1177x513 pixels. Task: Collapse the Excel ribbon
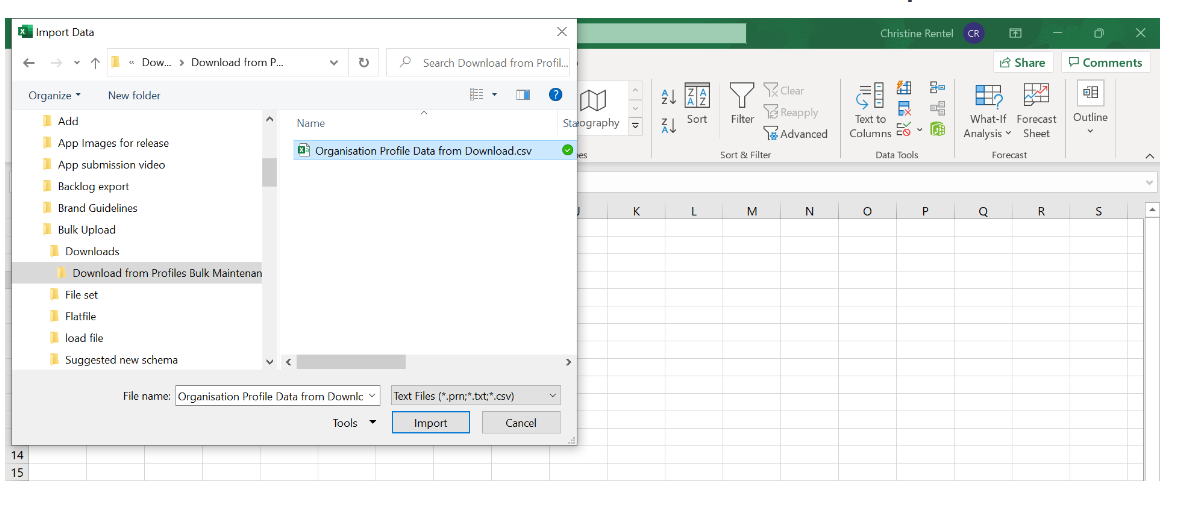pyautogui.click(x=1149, y=155)
